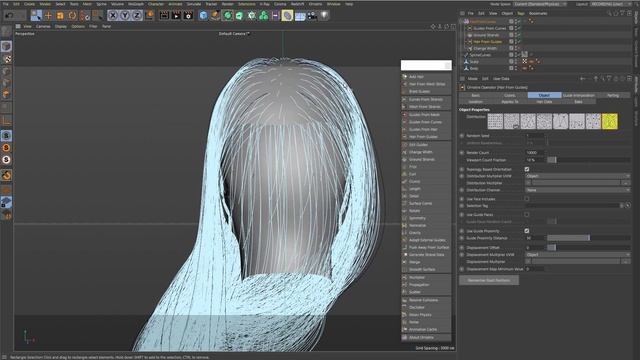Open Tags menu in Object Manager
Image resolution: width=640 pixels, height=360 pixels.
point(521,13)
